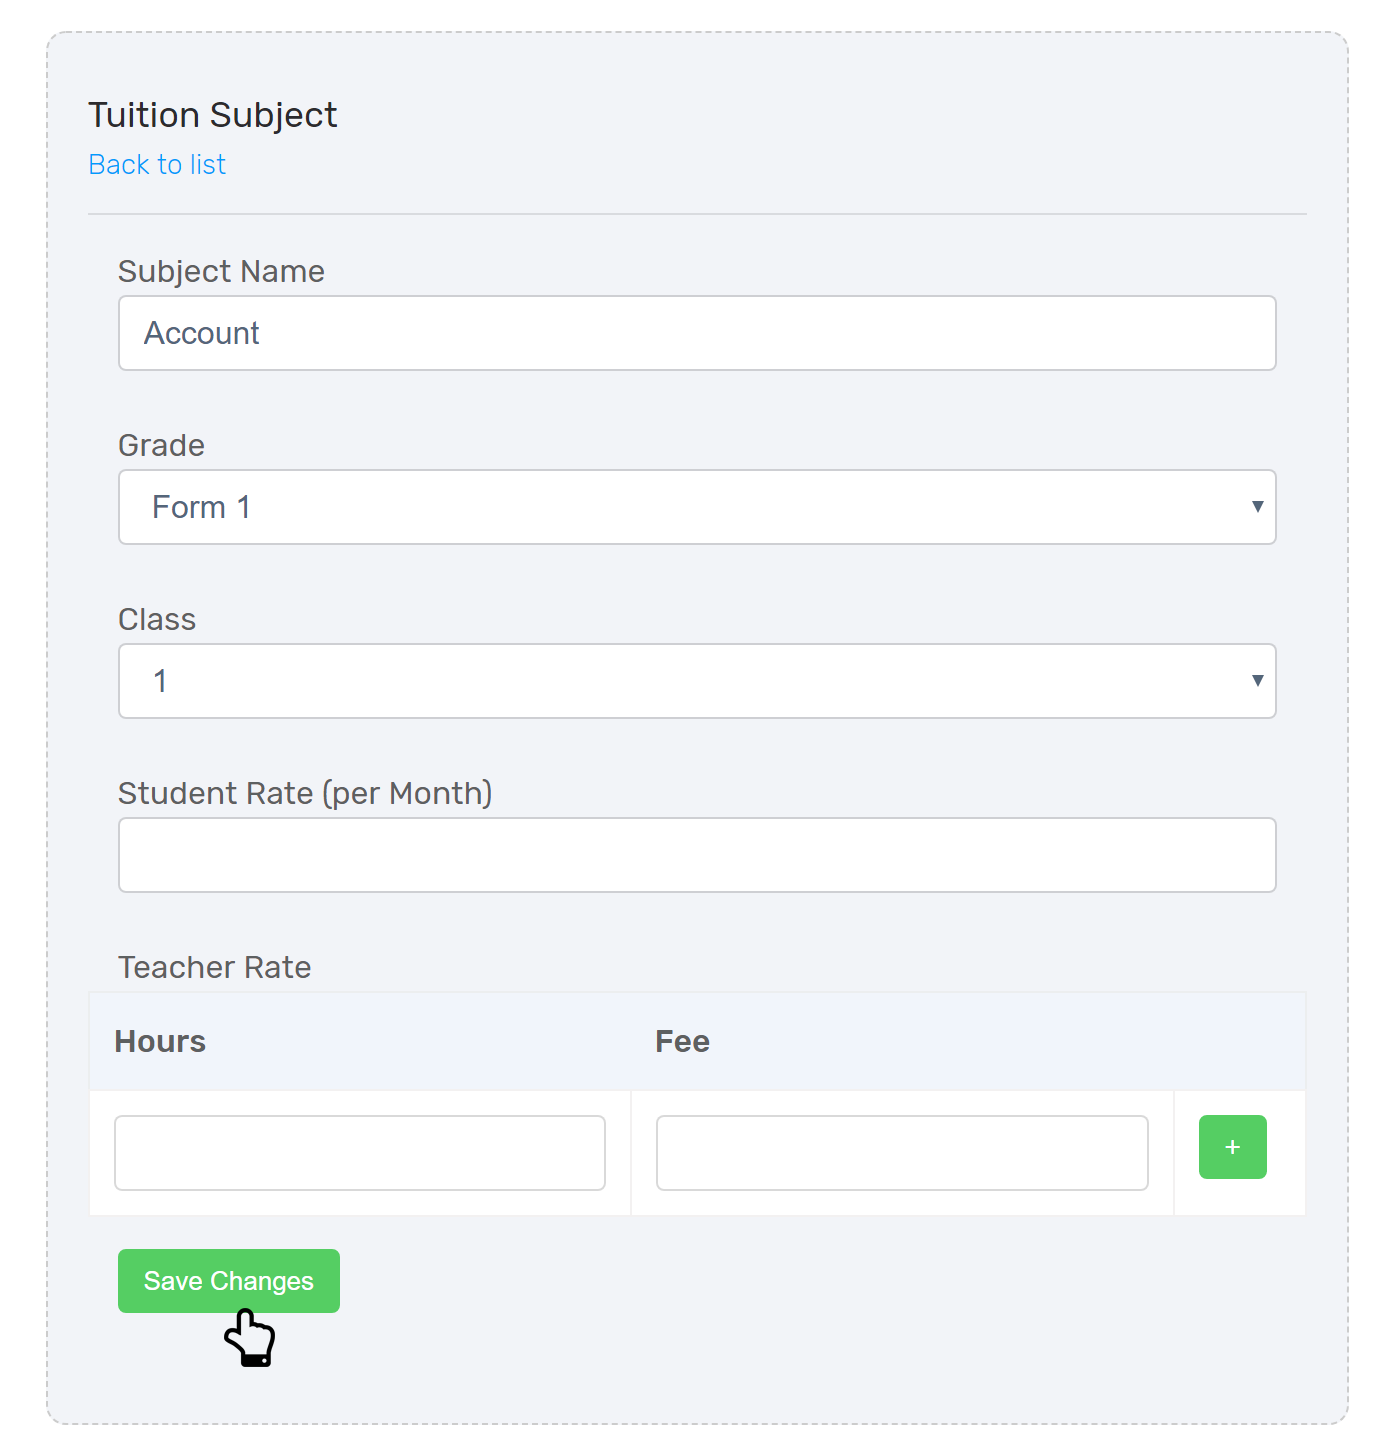
Task: Click the Student Rate (per Month) label
Action: click(305, 793)
